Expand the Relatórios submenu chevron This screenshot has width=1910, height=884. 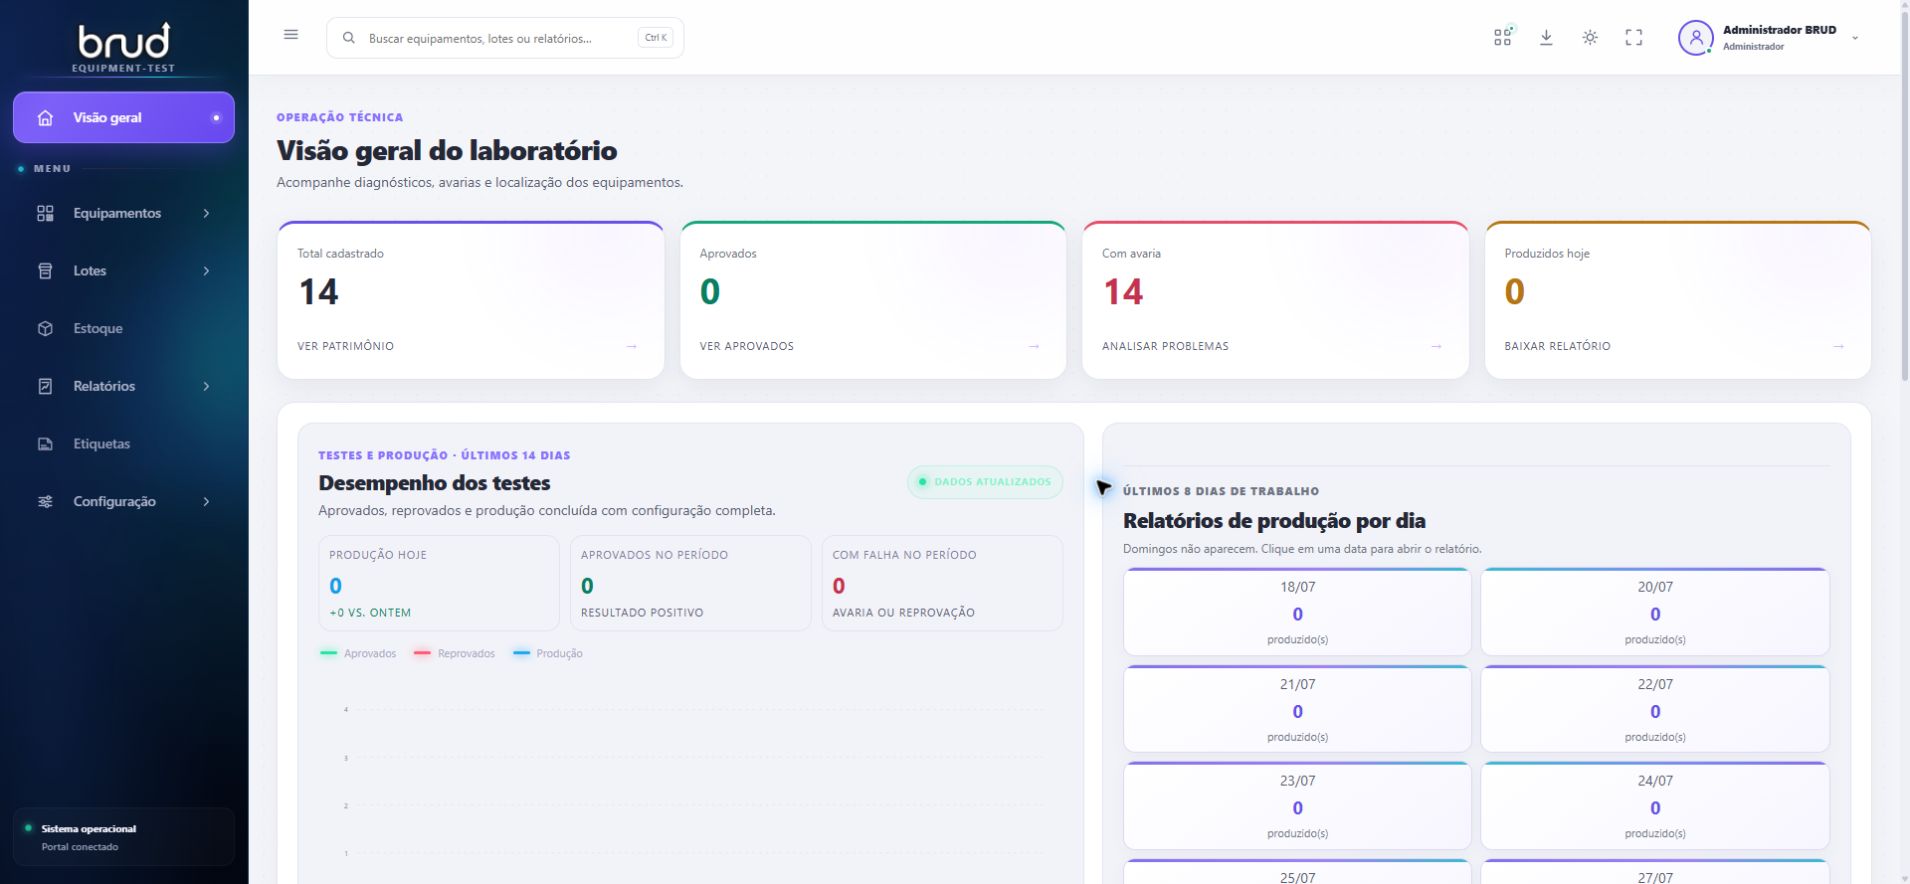point(206,386)
